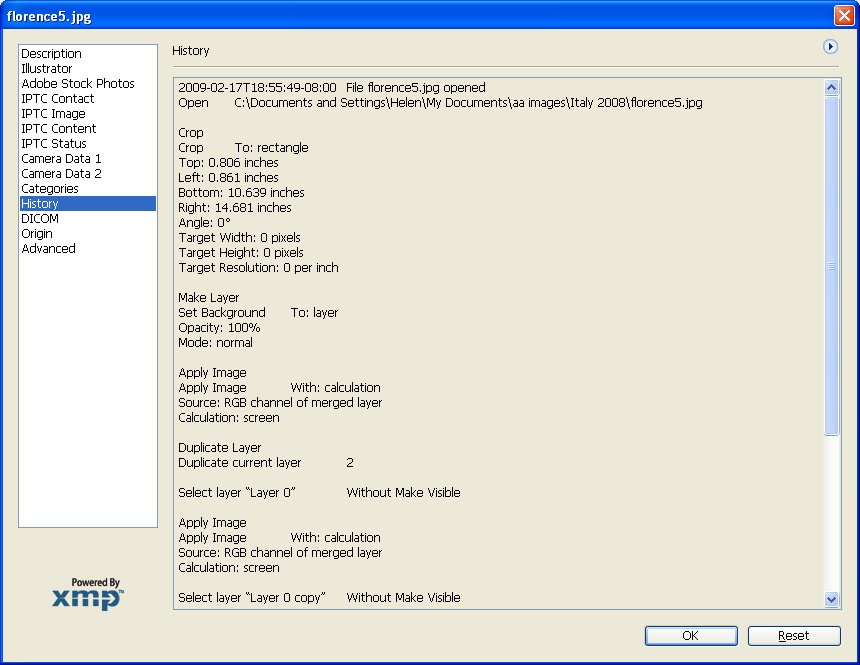Click 'Right: 14.681 inches' text
Image resolution: width=860 pixels, height=665 pixels.
235,208
